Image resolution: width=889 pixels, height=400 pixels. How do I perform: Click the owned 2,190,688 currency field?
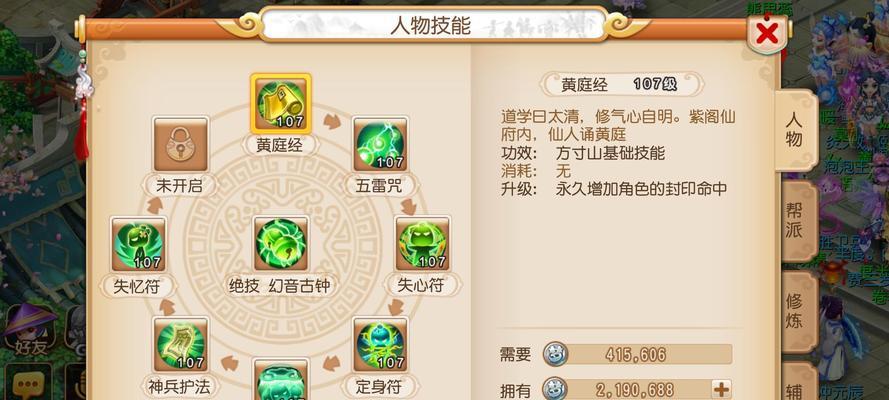626,389
